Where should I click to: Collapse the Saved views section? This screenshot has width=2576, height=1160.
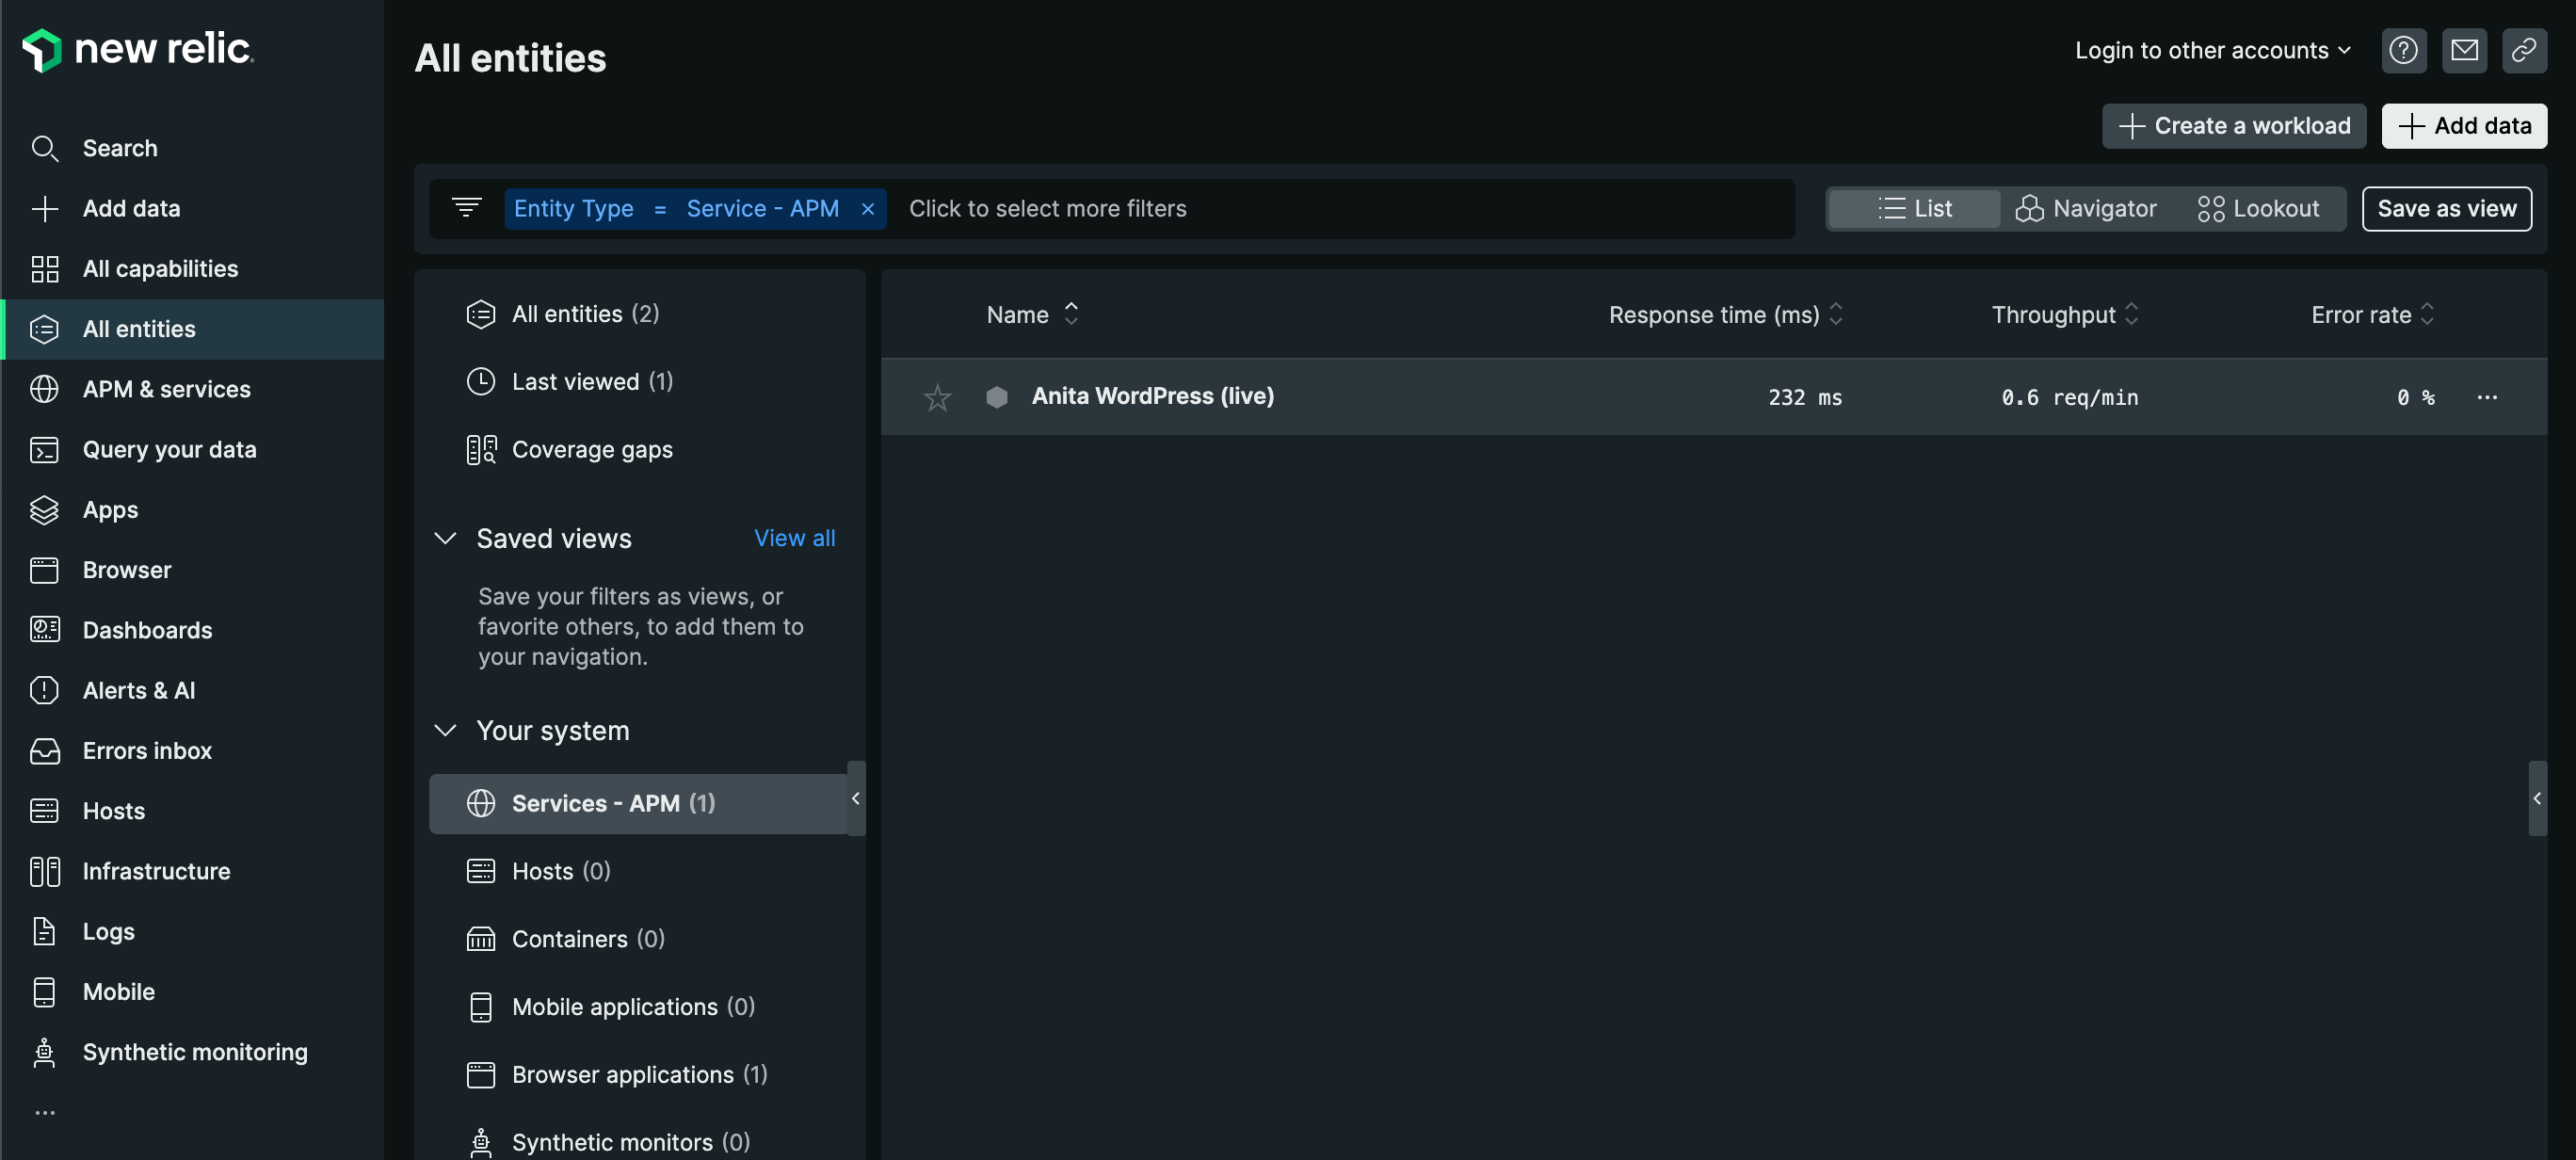pos(445,538)
